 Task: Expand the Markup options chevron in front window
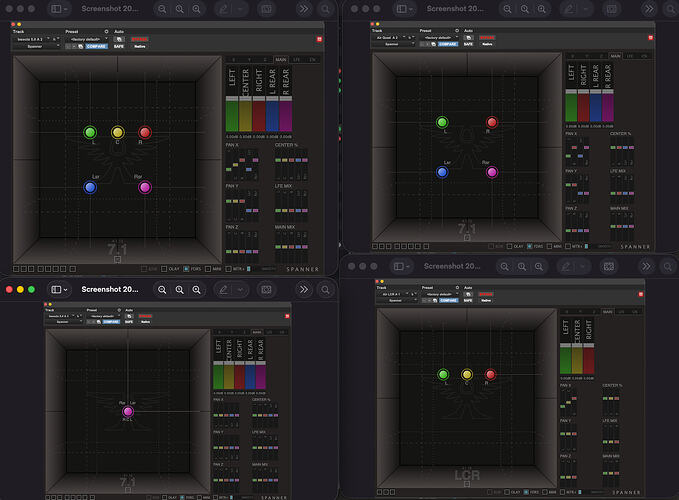coord(240,290)
